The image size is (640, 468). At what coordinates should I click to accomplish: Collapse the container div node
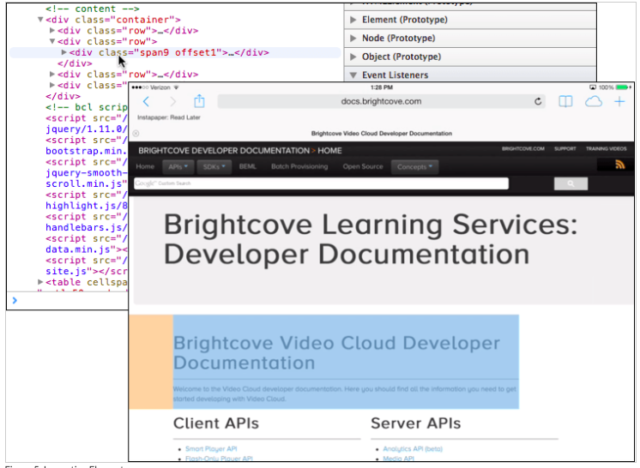coord(41,20)
